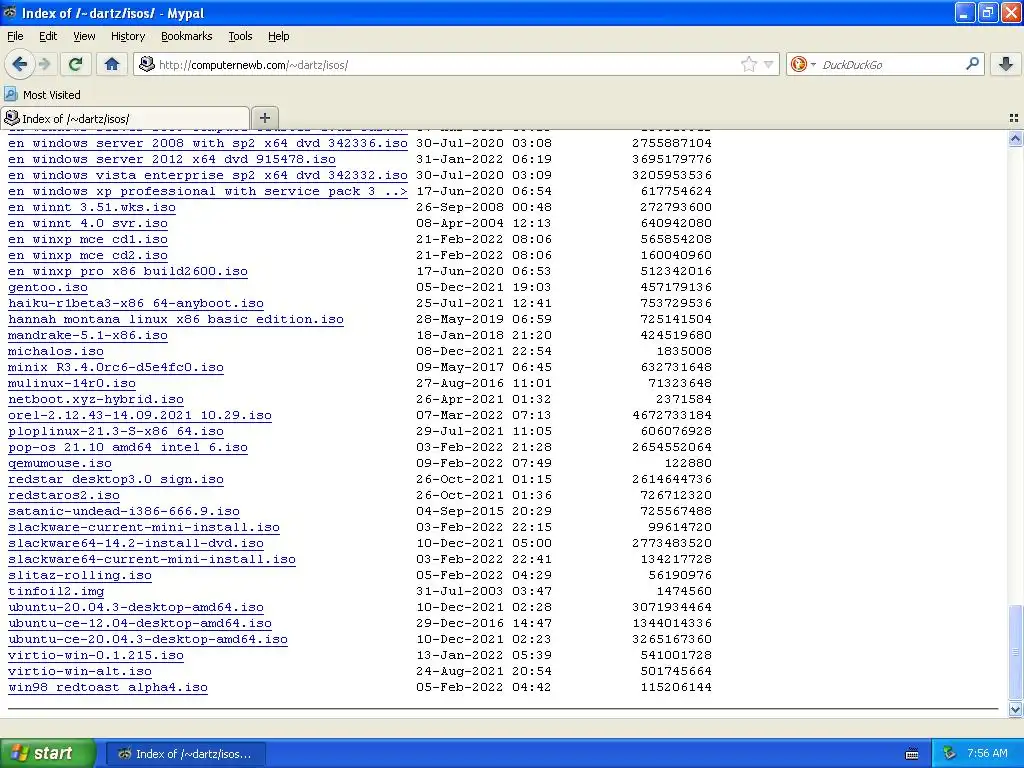Click hannah_montana_linux_x86_basic_edition.iso link

tap(176, 319)
